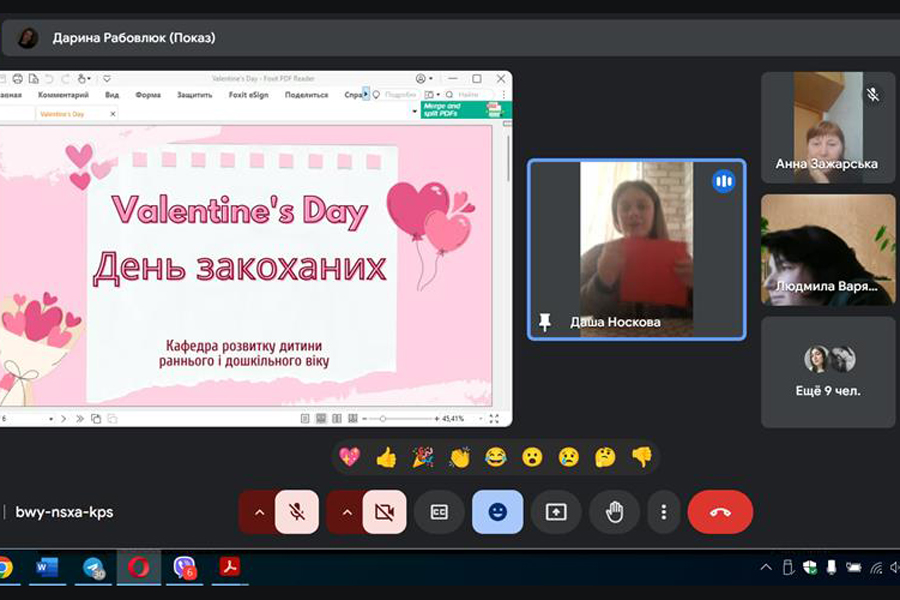Screen dimensions: 900x600
Task: Click the thumbs up reaction emoji
Action: 386,457
